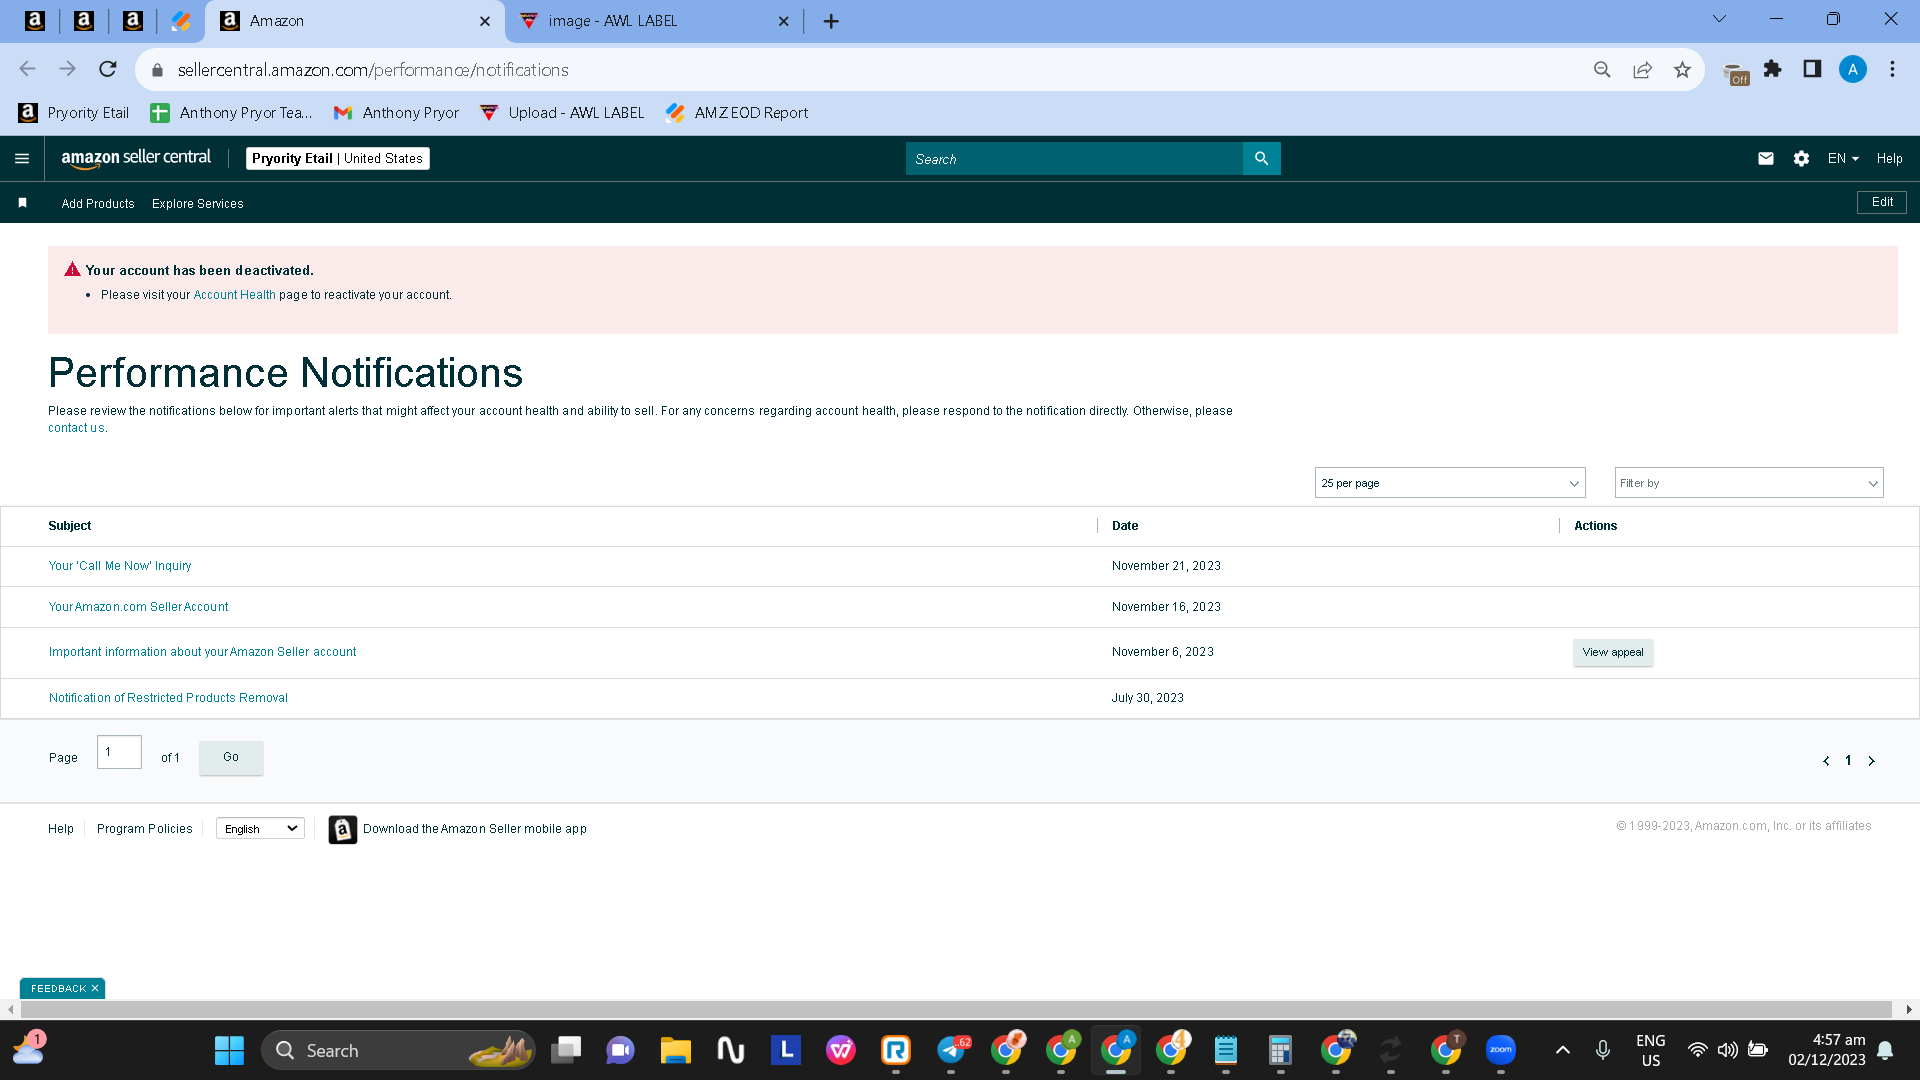The width and height of the screenshot is (1920, 1080).
Task: Open the browser zoom magnifier icon
Action: (x=1602, y=69)
